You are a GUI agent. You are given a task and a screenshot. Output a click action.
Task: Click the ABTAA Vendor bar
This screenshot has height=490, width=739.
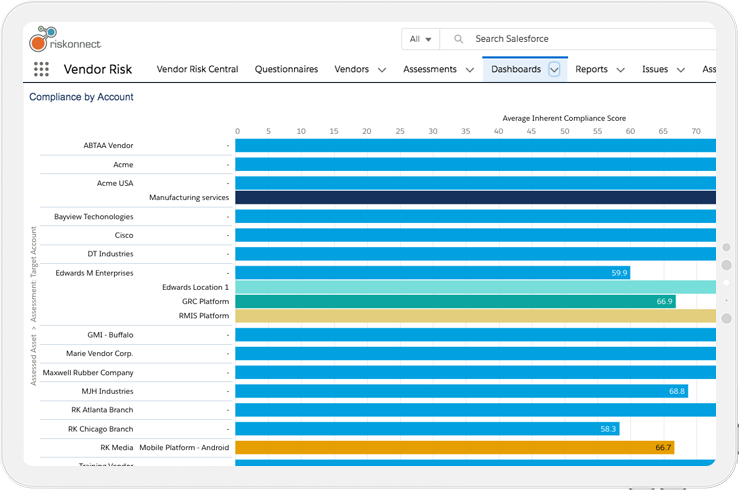pyautogui.click(x=476, y=146)
